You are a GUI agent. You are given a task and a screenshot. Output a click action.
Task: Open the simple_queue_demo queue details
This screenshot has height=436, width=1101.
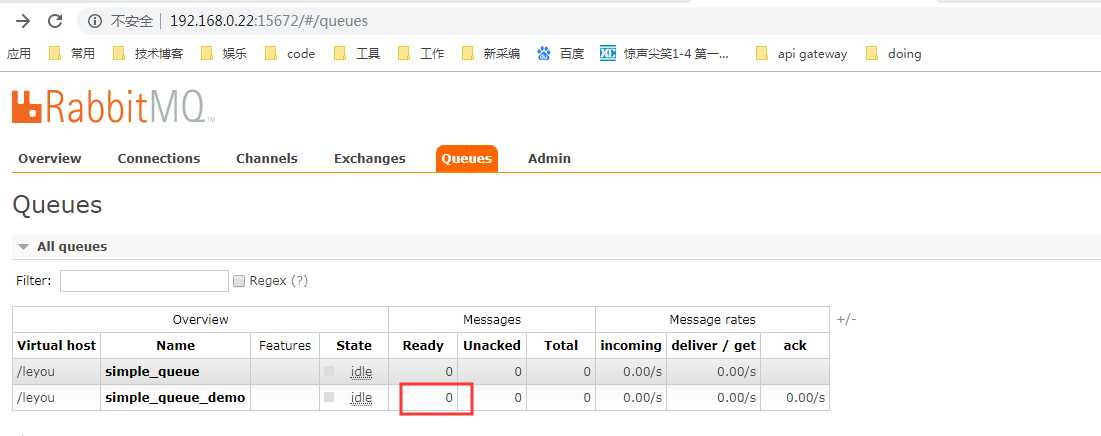(x=175, y=397)
